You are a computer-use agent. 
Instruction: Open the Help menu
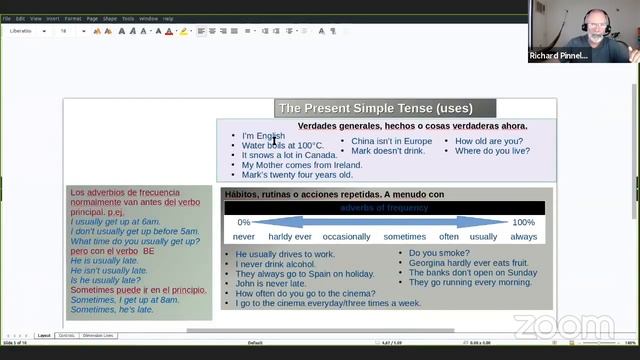168,19
